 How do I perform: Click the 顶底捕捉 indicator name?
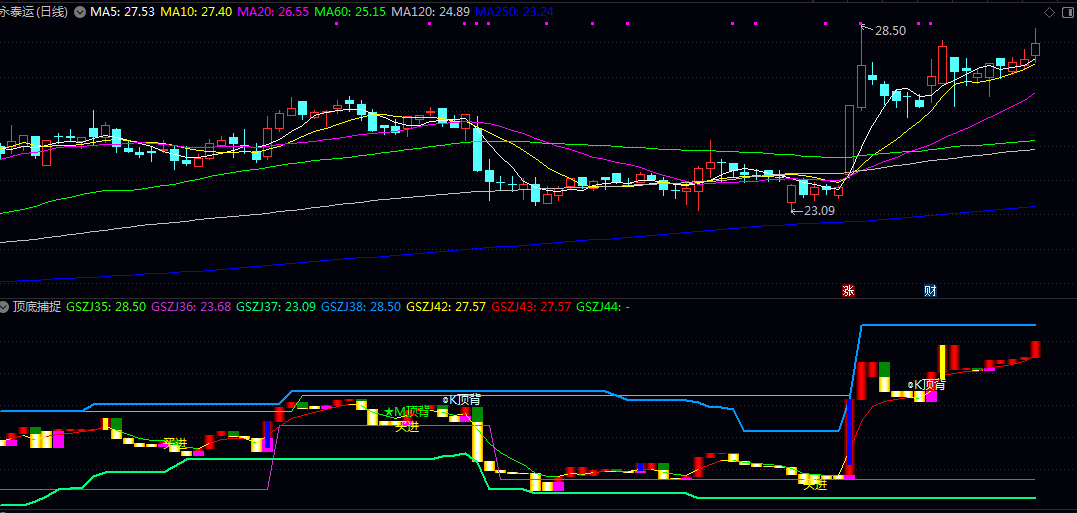[37, 306]
